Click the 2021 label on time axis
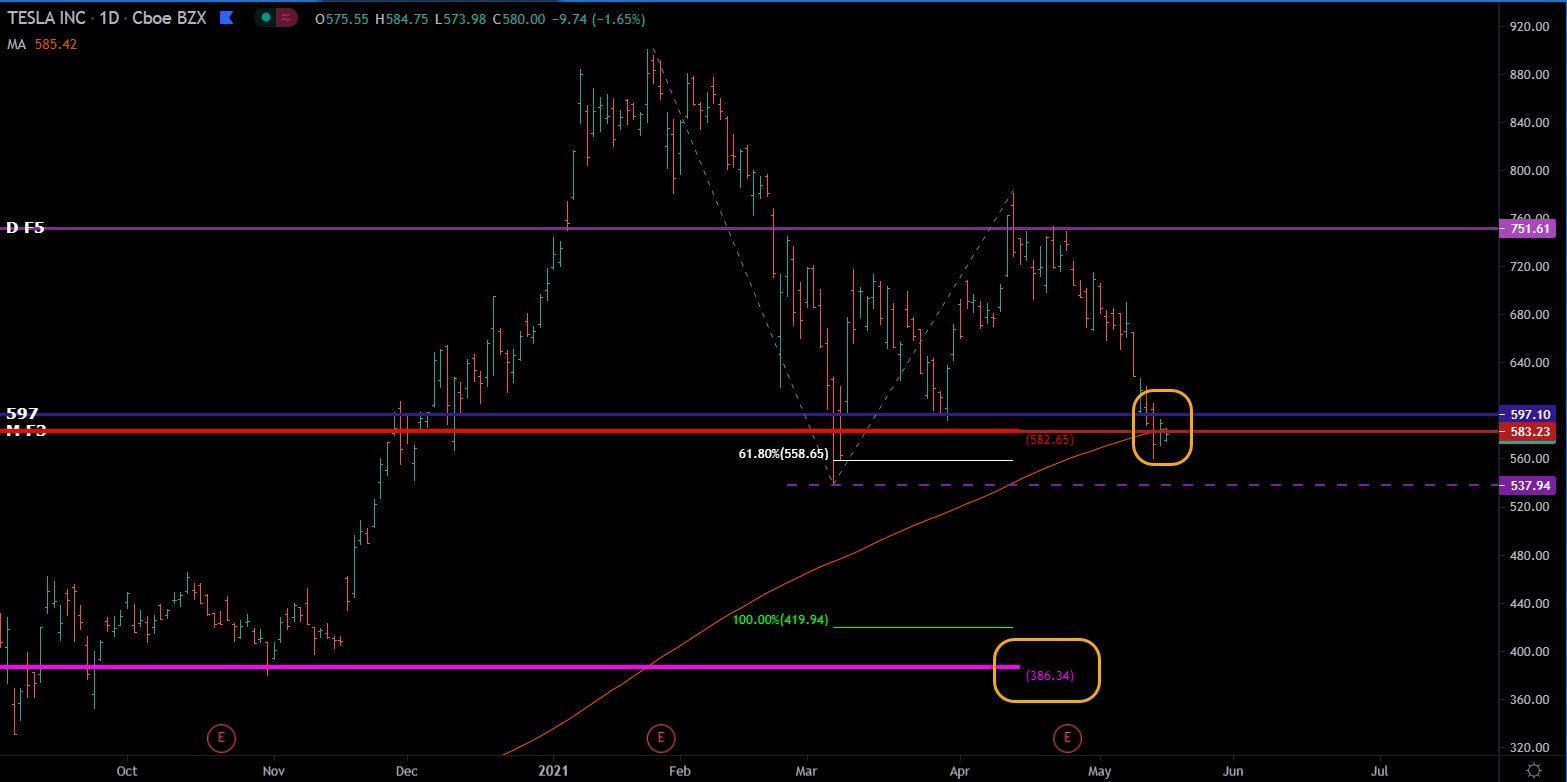Image resolution: width=1567 pixels, height=782 pixels. [553, 771]
